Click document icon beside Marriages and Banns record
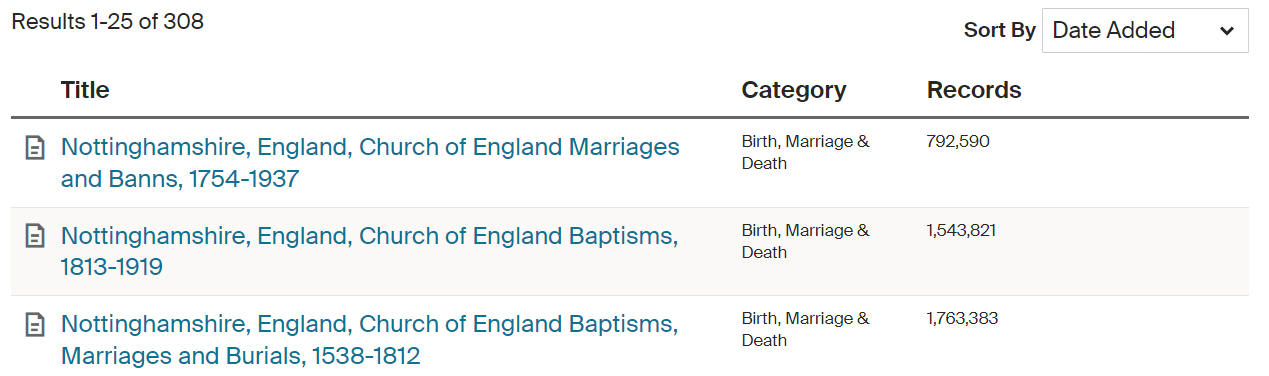1269x376 pixels. pos(35,149)
